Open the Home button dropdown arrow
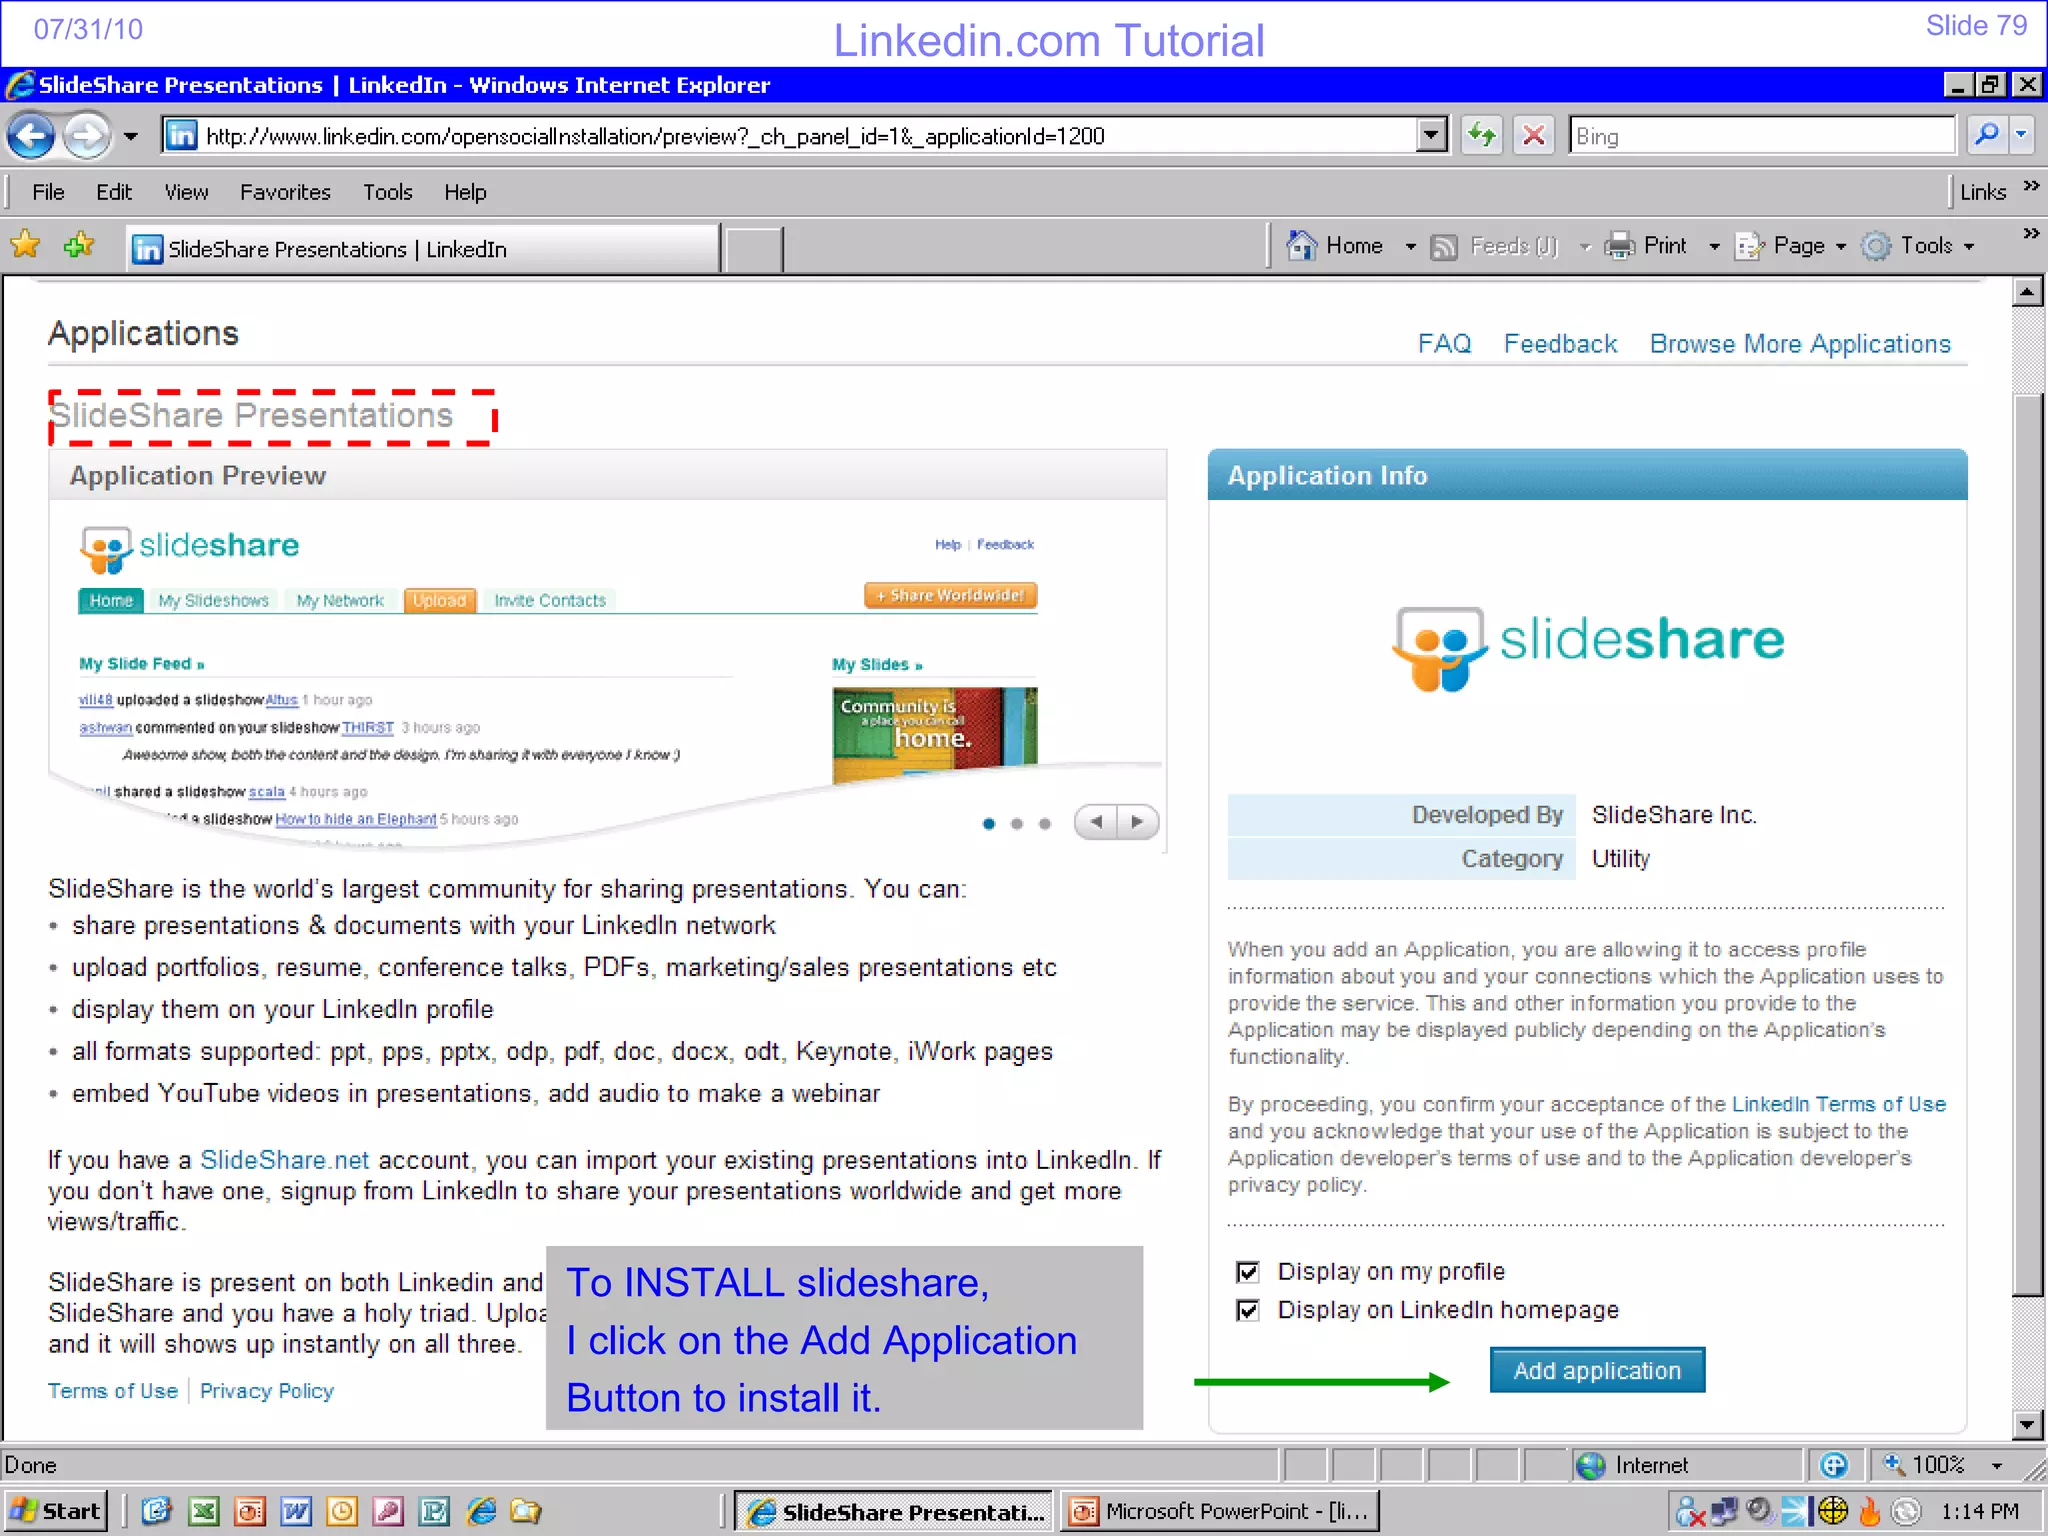This screenshot has height=1536, width=2048. click(x=1410, y=247)
